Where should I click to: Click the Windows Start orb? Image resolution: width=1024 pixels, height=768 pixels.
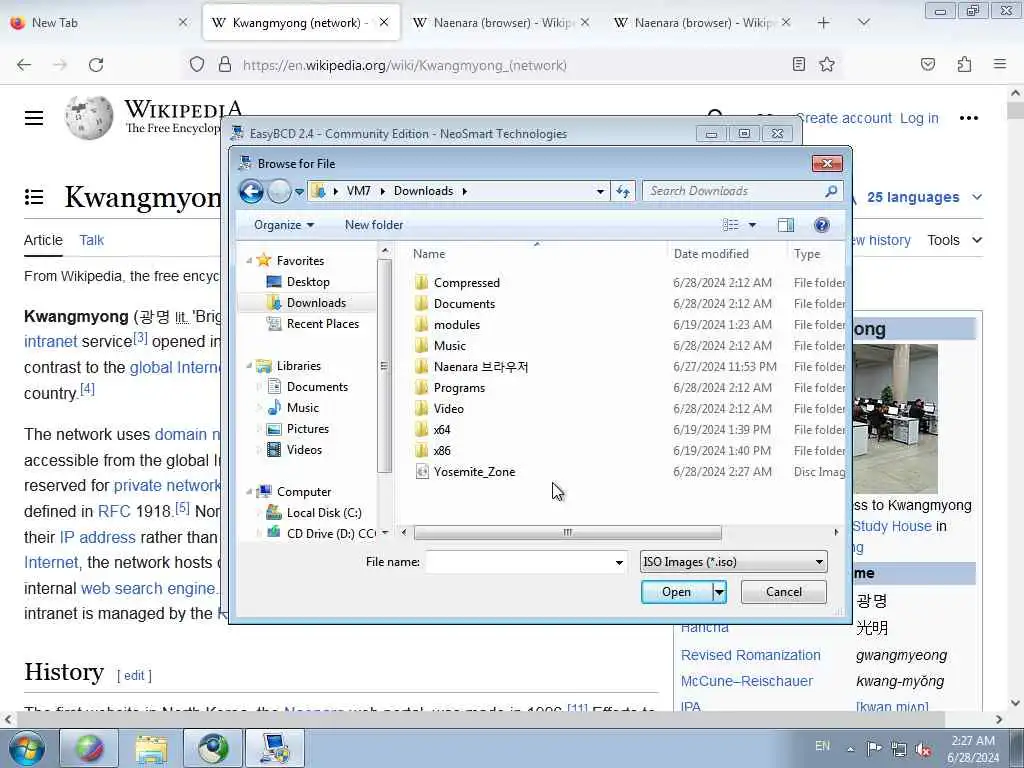coord(27,748)
